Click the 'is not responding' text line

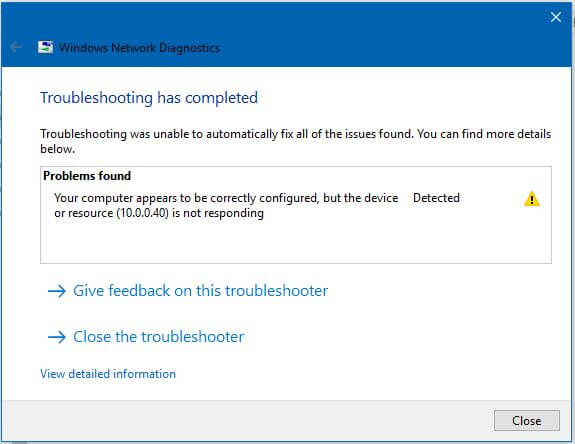pyautogui.click(x=159, y=213)
